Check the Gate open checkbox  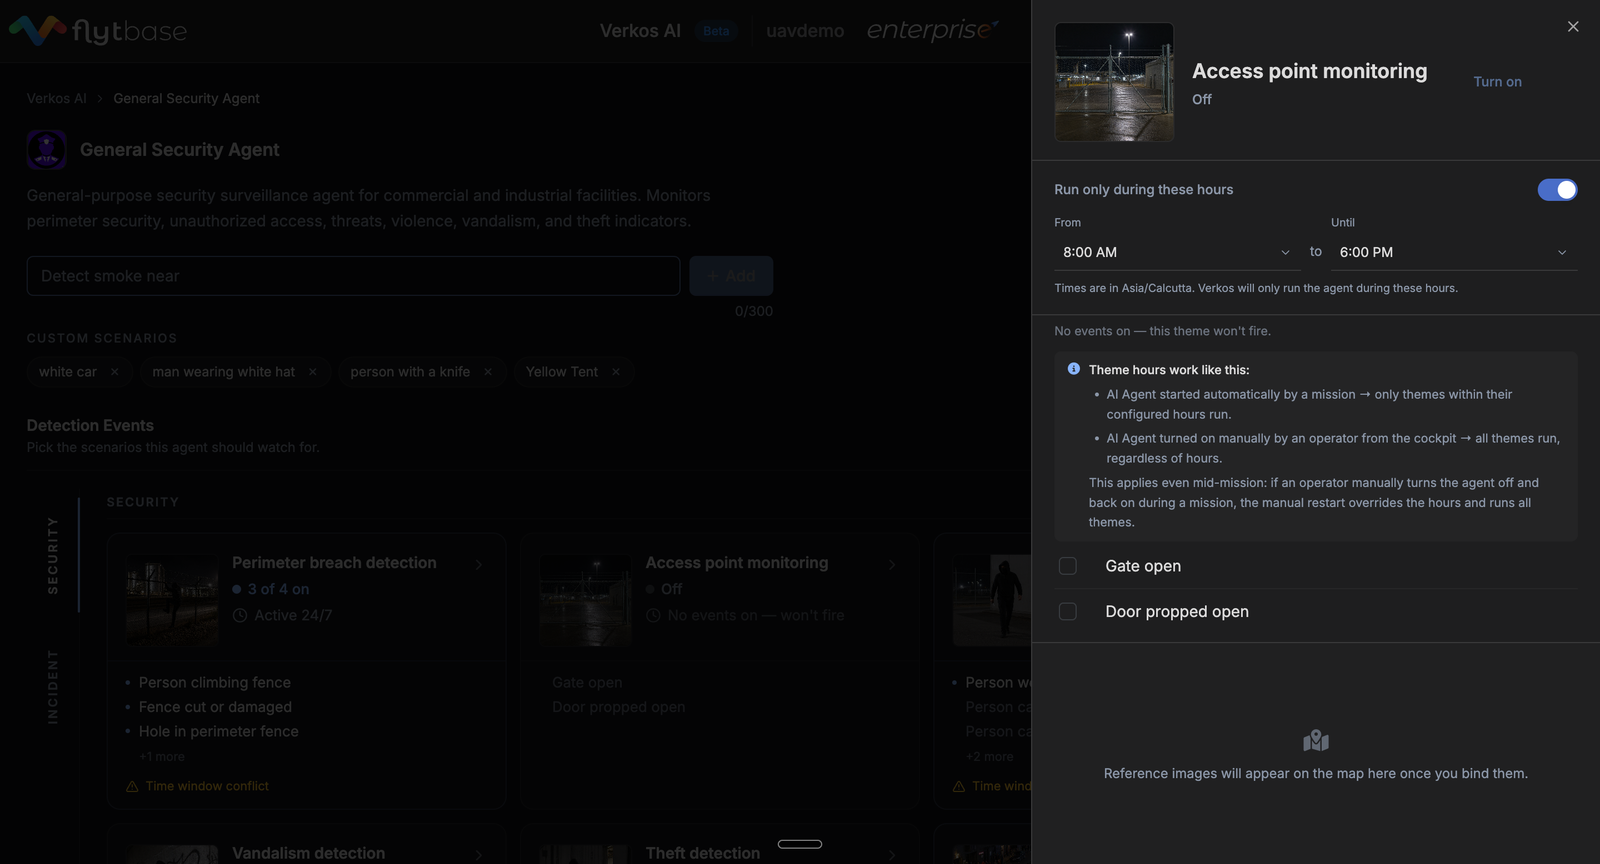[1068, 566]
